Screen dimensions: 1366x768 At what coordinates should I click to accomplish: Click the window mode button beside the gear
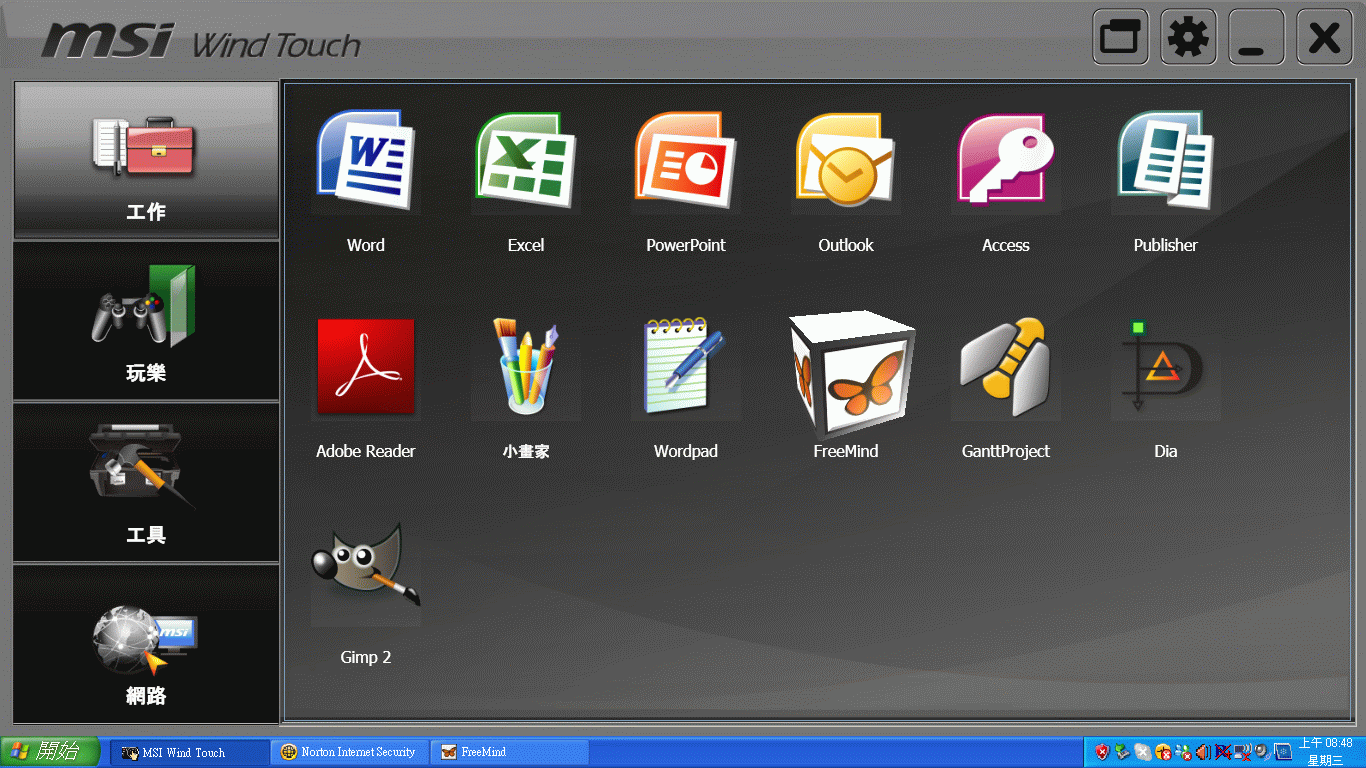click(1120, 38)
